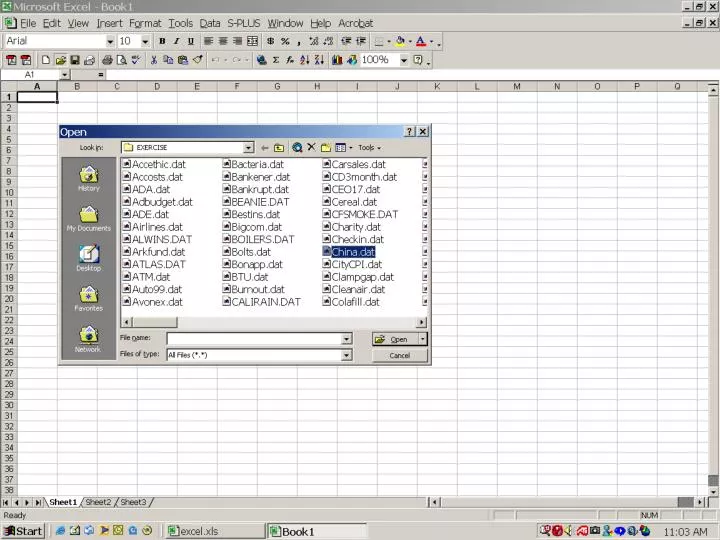Viewport: 720px width, 540px height.
Task: Click the Back arrow in Open dialog
Action: click(264, 147)
